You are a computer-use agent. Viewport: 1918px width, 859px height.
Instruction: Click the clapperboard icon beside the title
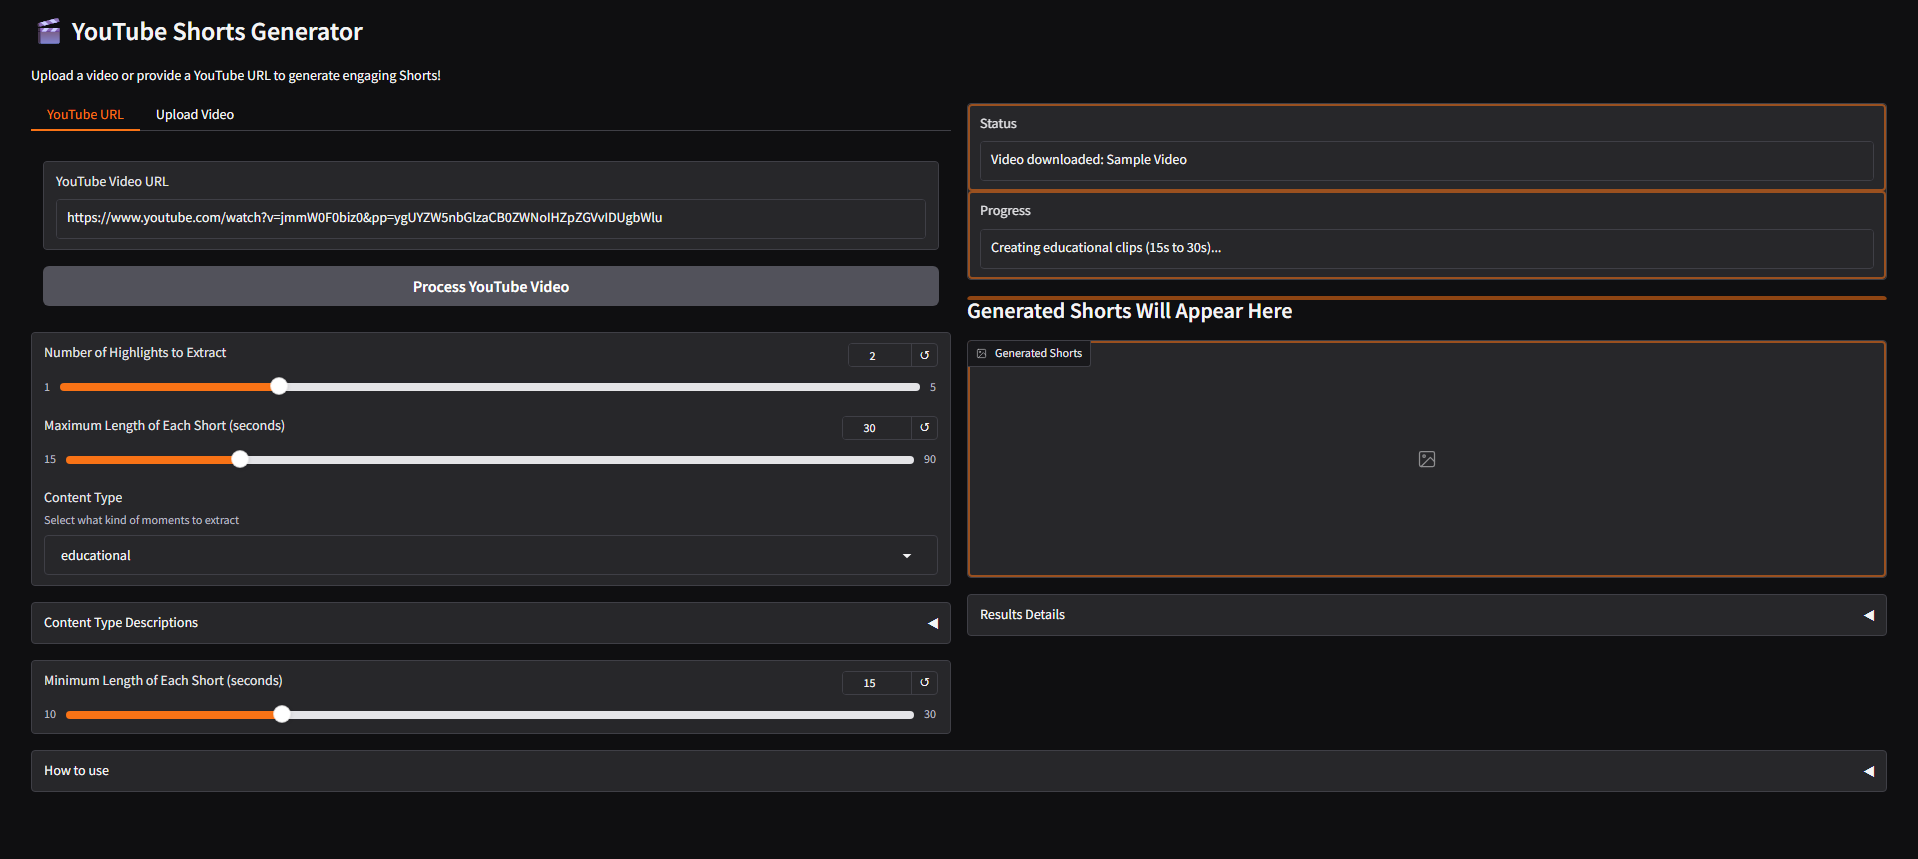[x=49, y=32]
